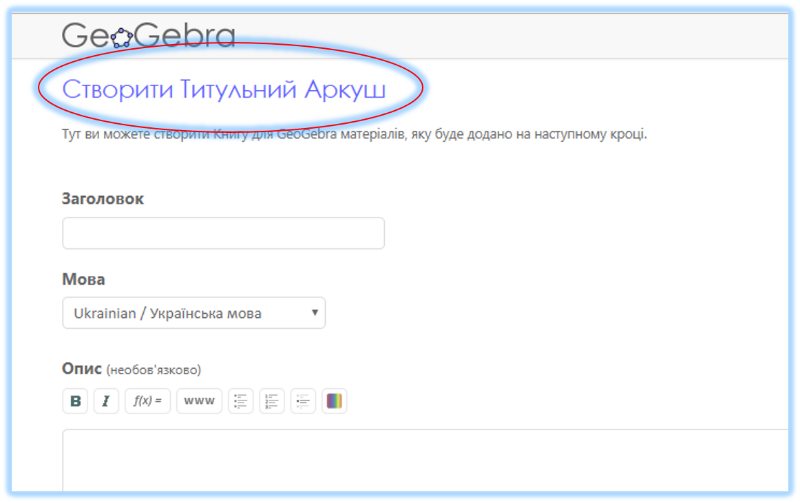Click into the Опис description text area
This screenshot has height=503, width=800.
tap(426, 460)
